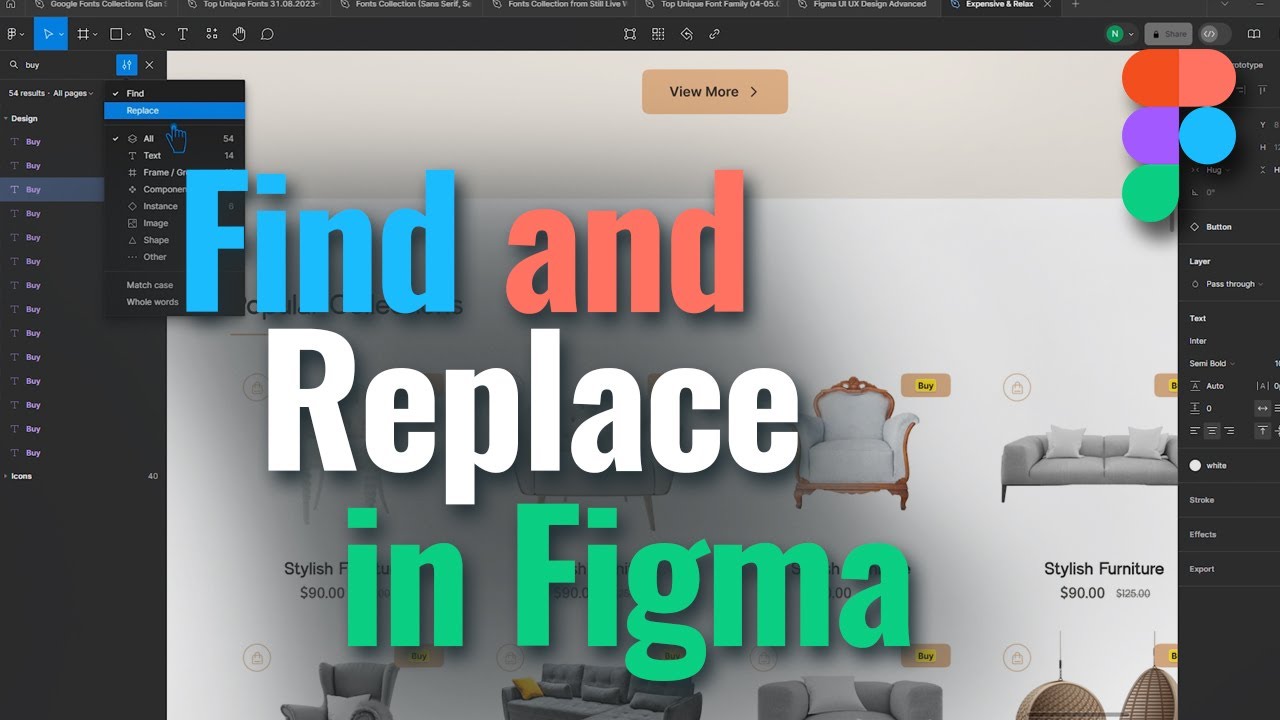
Task: Click the link icon in center toolbar
Action: (714, 34)
